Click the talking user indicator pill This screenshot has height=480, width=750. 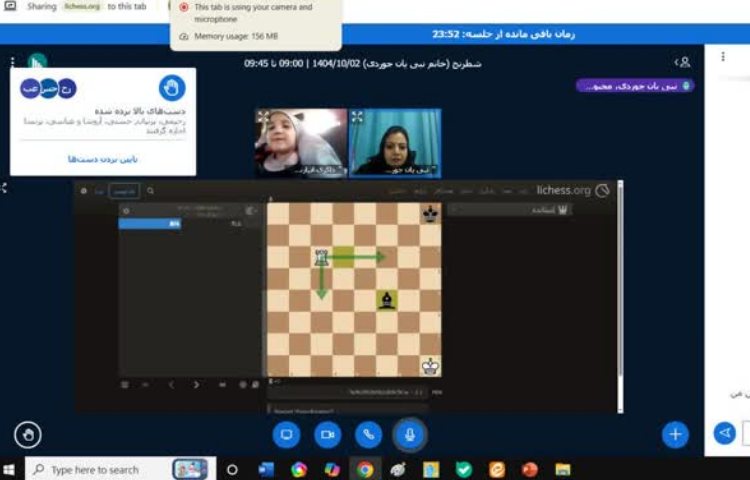[x=635, y=86]
